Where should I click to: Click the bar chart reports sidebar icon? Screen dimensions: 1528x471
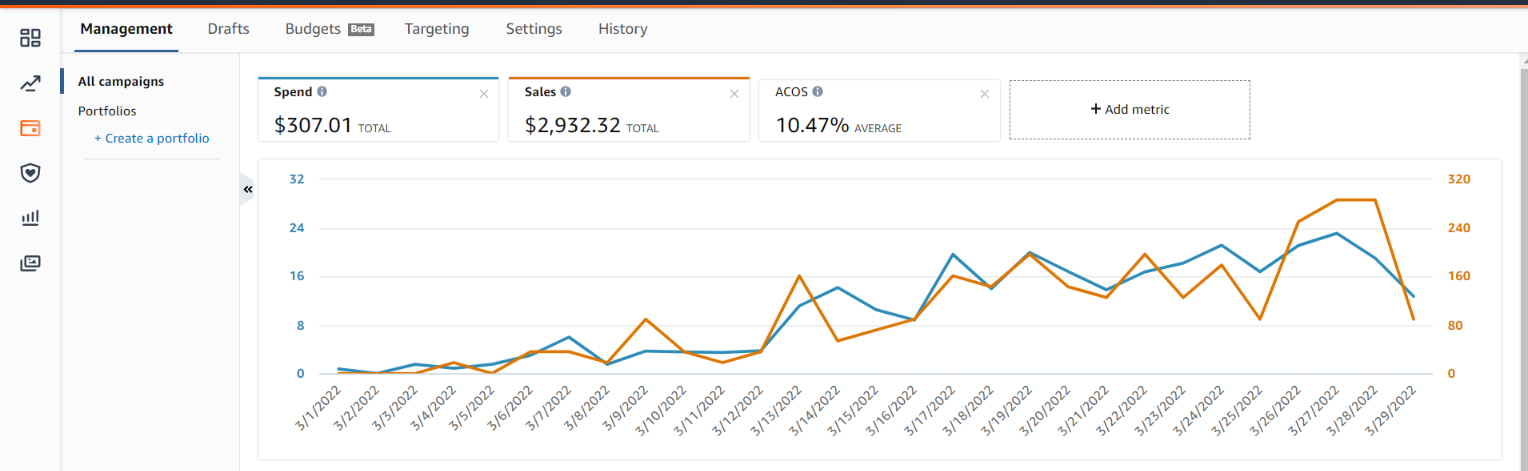[30, 217]
